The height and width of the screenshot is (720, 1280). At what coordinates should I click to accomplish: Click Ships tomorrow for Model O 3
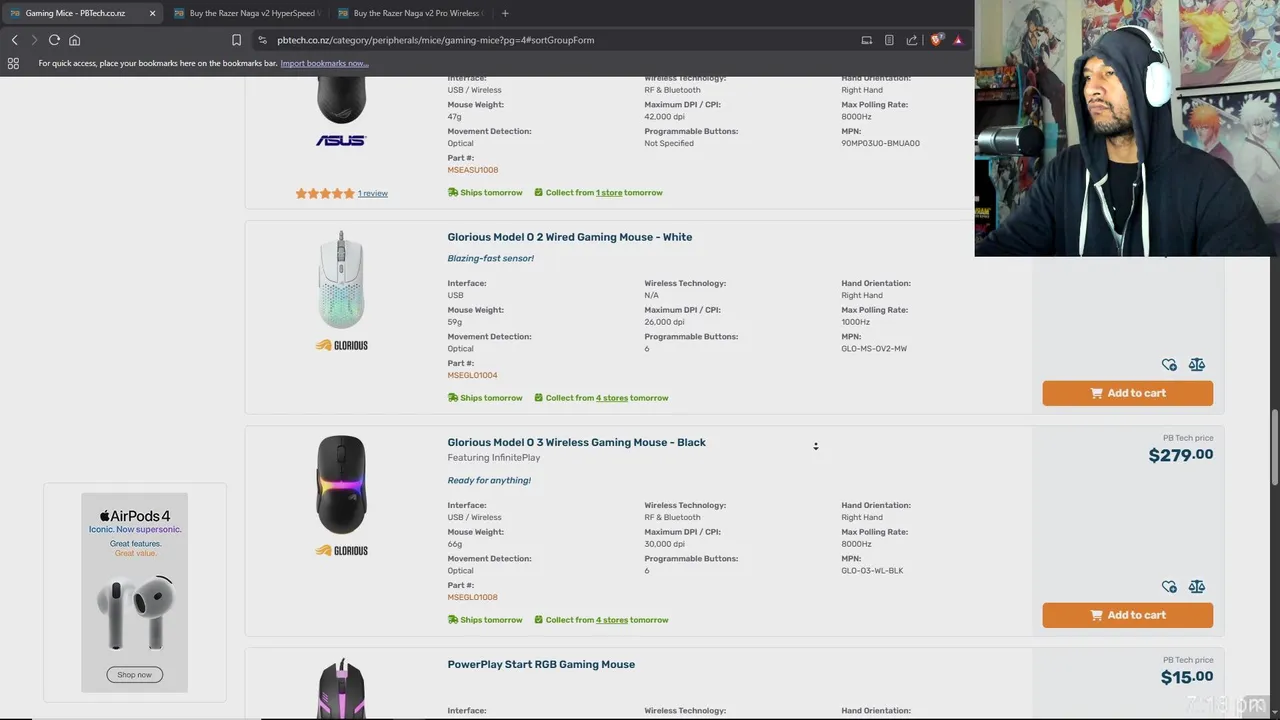point(485,620)
